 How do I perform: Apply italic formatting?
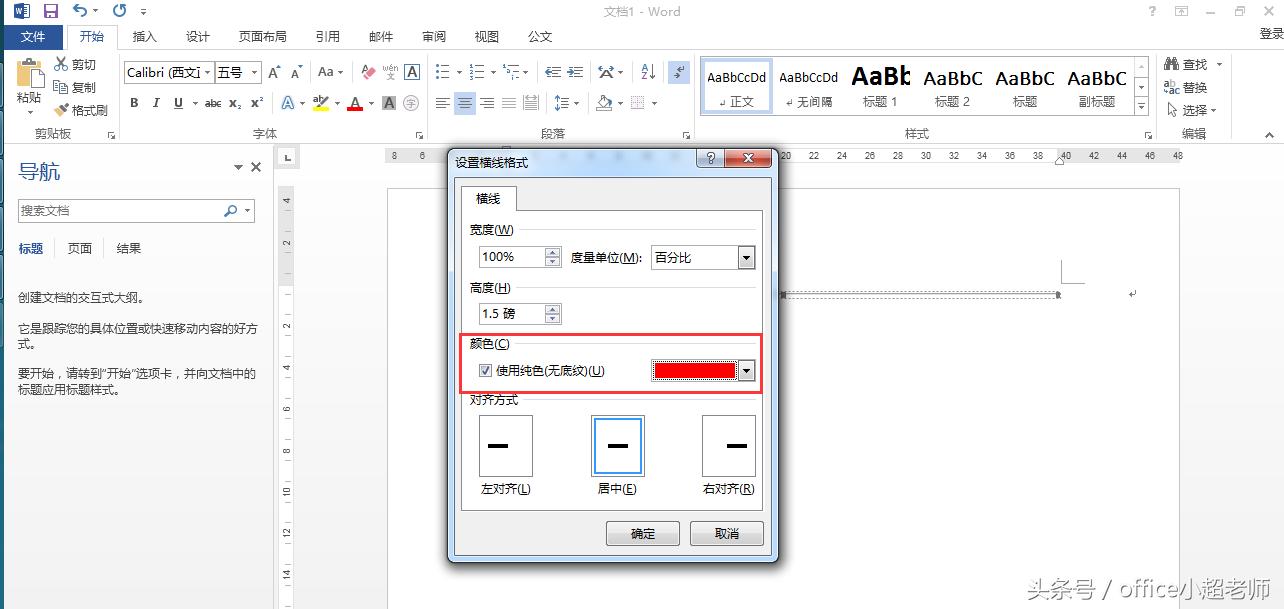pos(155,103)
